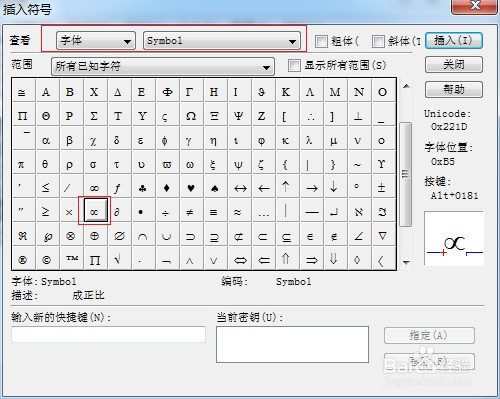Click the symbol preview pane

click(x=454, y=238)
